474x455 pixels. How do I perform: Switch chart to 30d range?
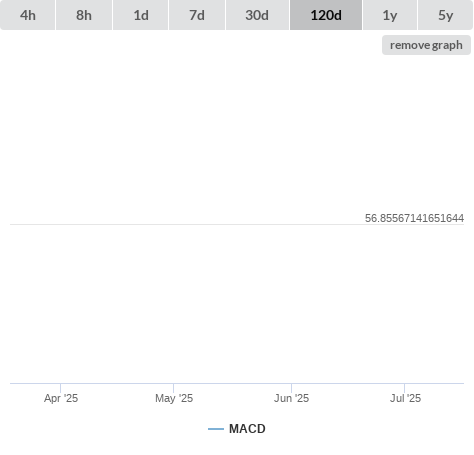pyautogui.click(x=257, y=15)
